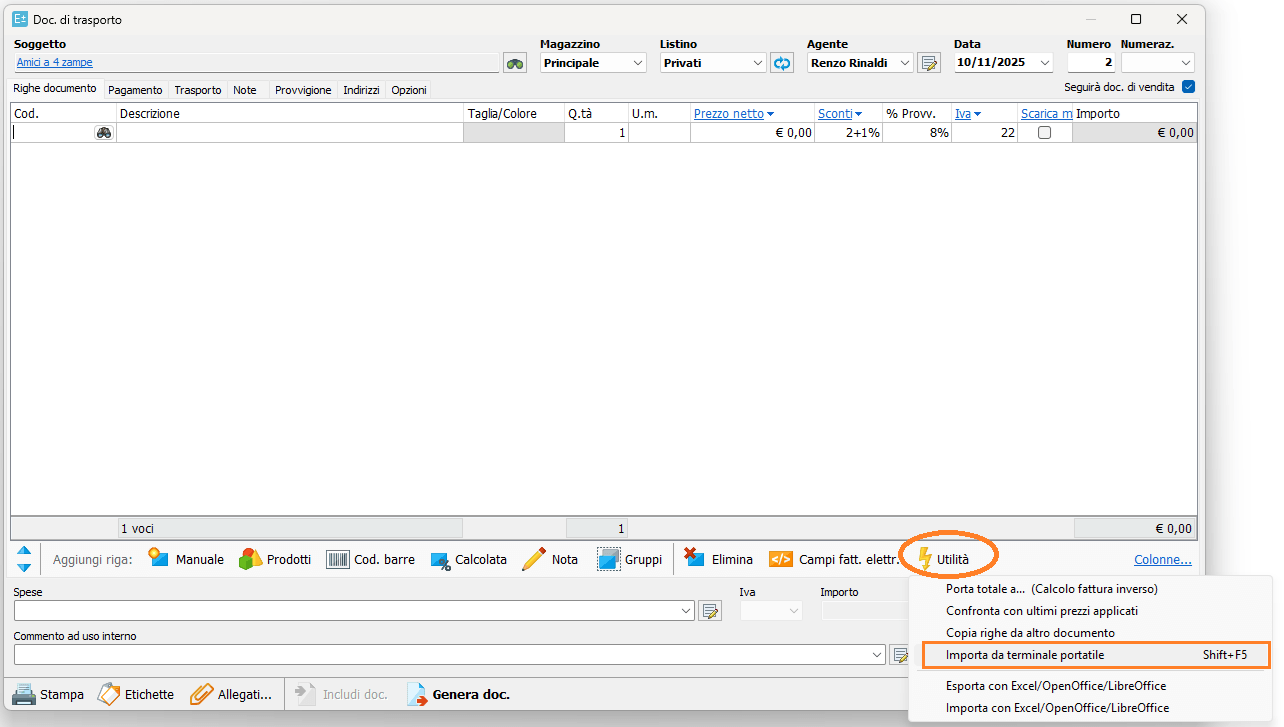Select Importa da terminale portatile
The height and width of the screenshot is (727, 1284).
(x=1025, y=655)
